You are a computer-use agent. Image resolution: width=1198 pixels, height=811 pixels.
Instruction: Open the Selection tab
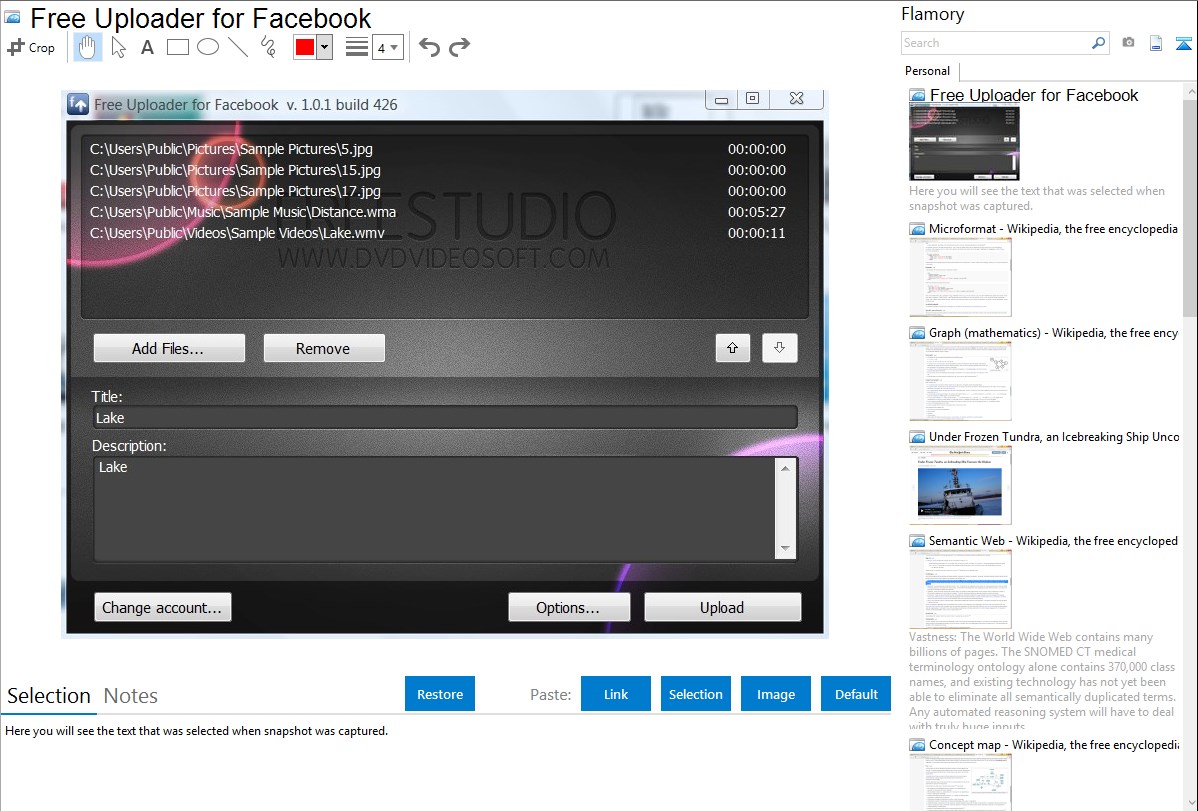[49, 696]
